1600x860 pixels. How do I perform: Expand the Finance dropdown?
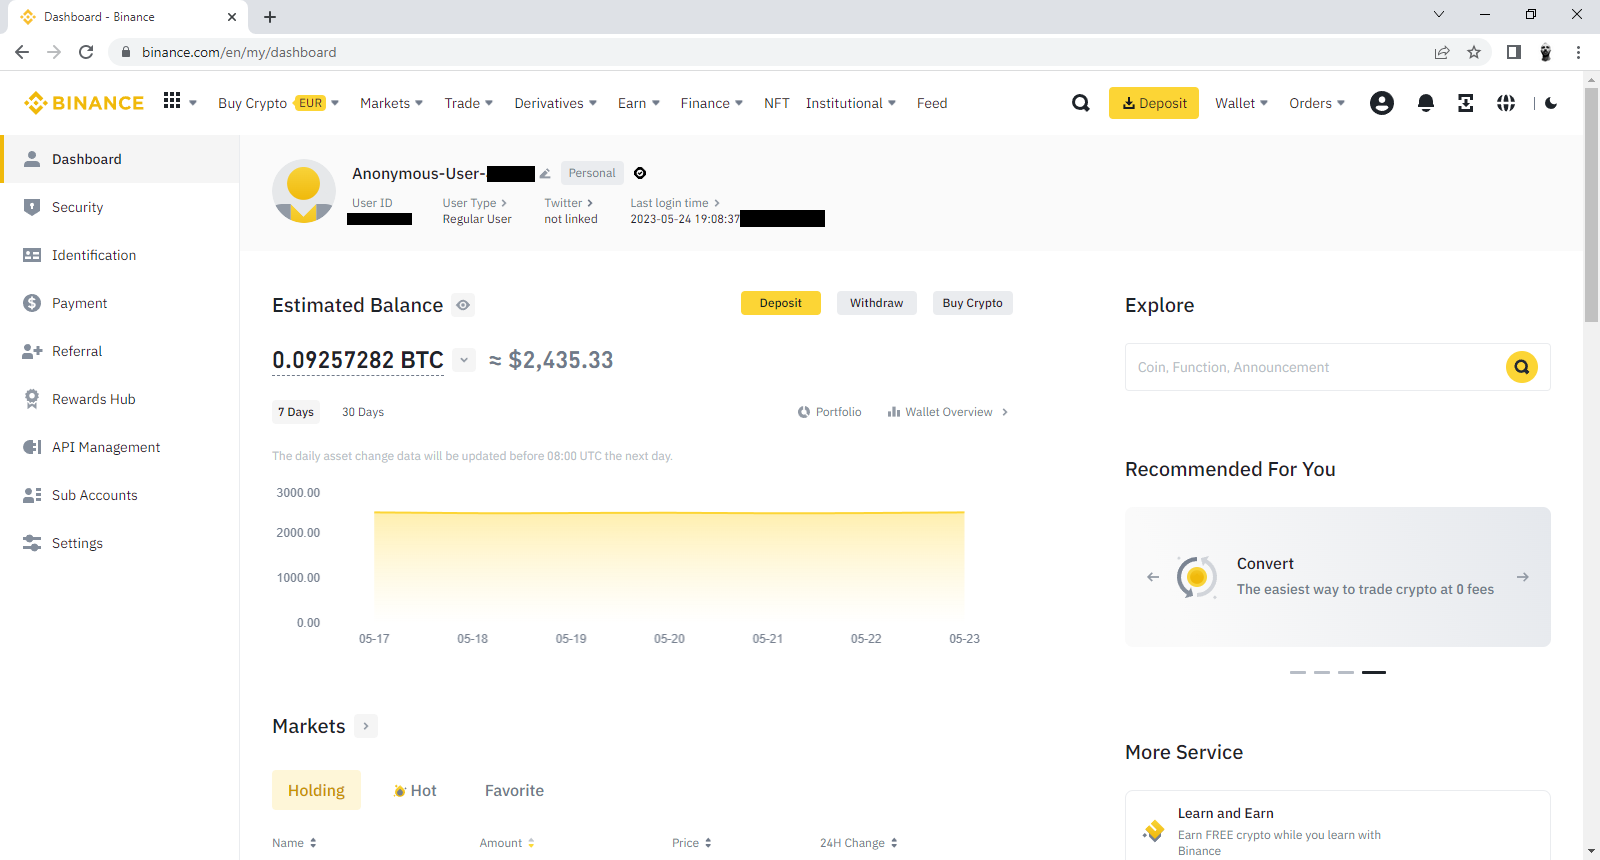712,103
